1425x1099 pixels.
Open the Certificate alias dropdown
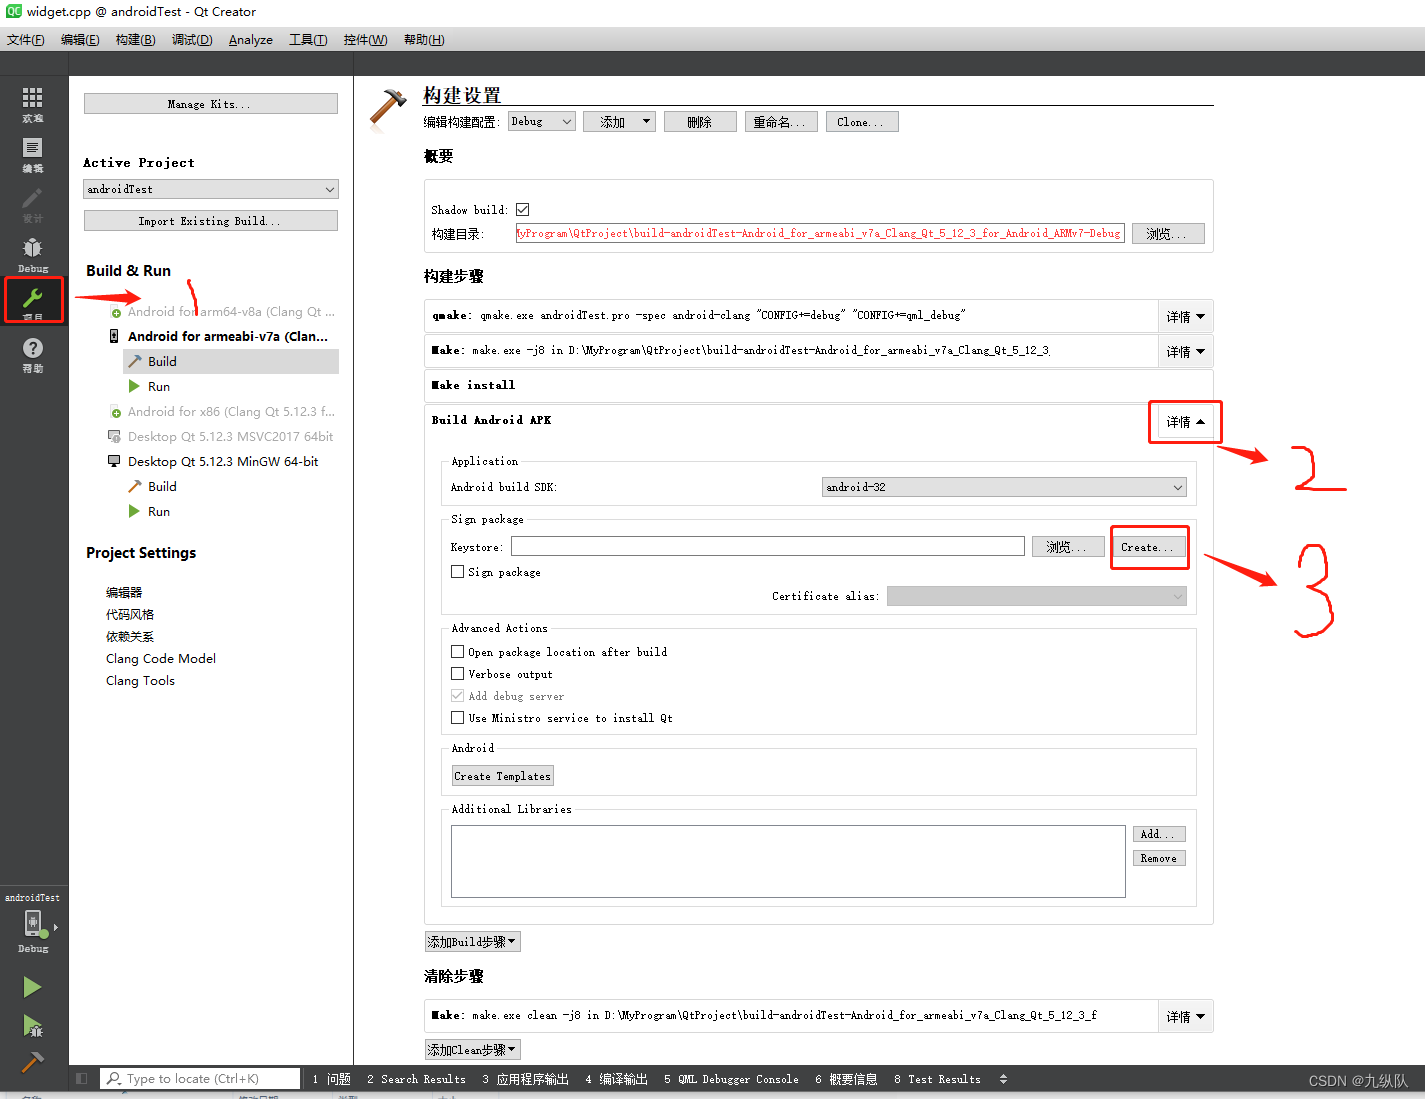tap(1036, 596)
